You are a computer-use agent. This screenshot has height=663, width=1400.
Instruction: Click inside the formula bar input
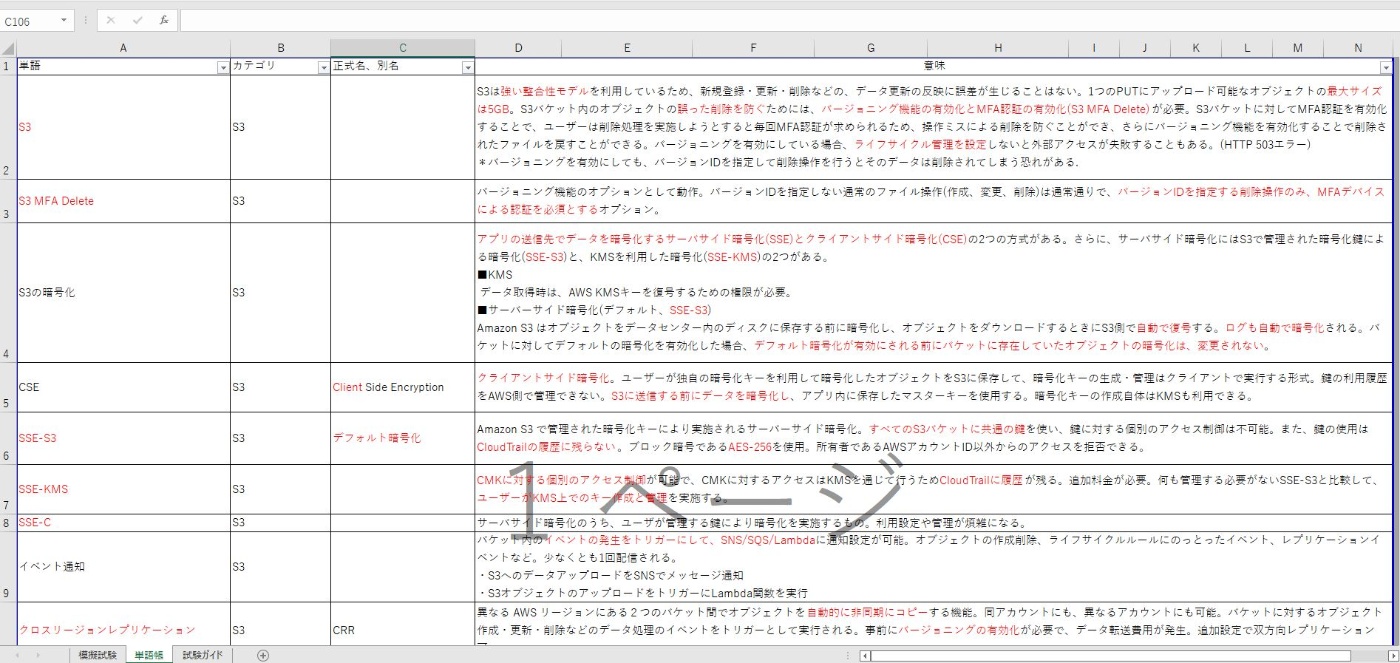coord(788,21)
